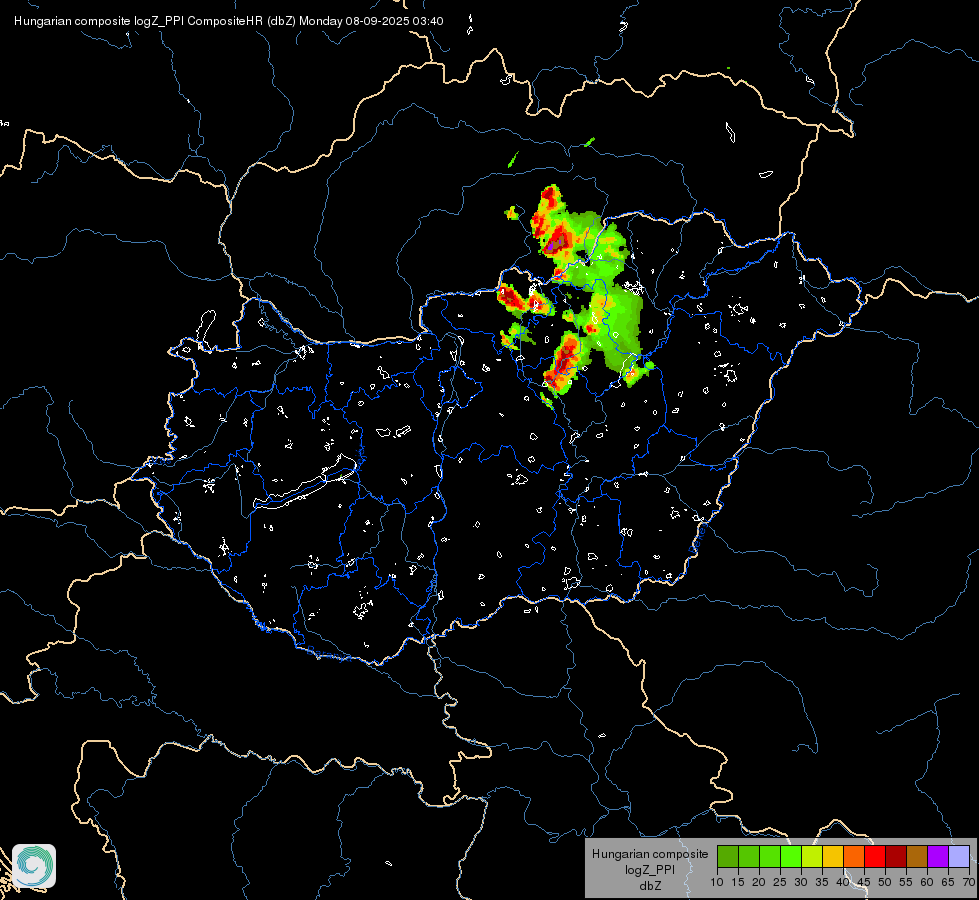Viewport: 979px width, 900px height.
Task: Click the legend scale value 25
Action: [780, 883]
